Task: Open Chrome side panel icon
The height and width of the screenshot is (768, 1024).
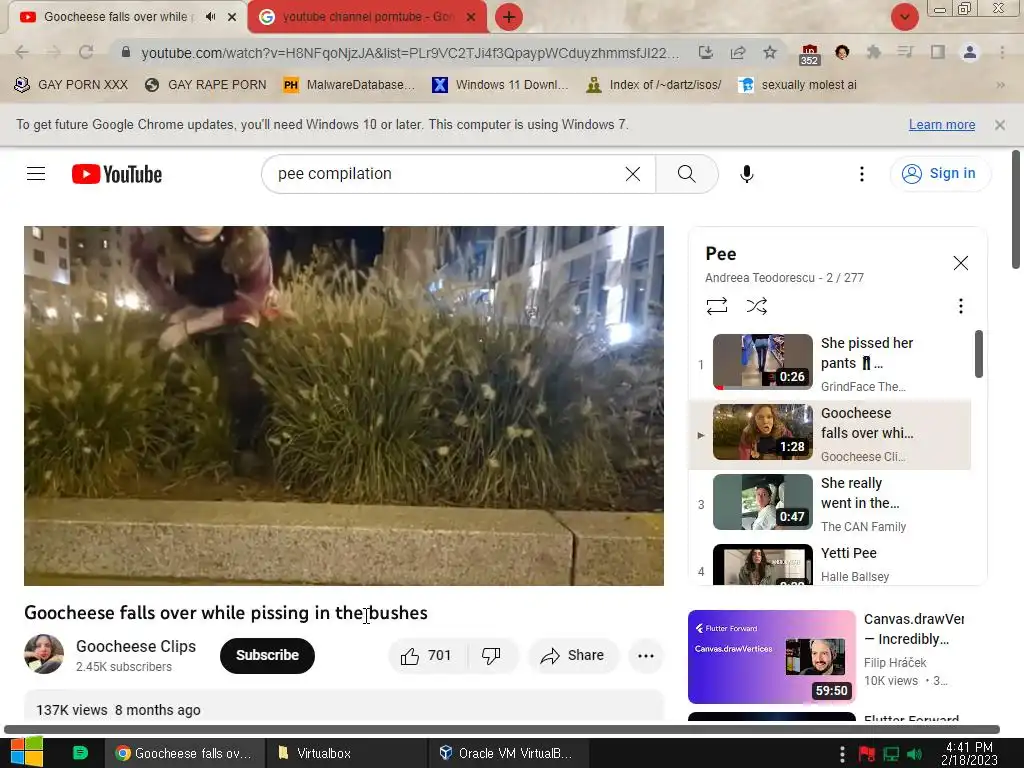Action: point(938,52)
